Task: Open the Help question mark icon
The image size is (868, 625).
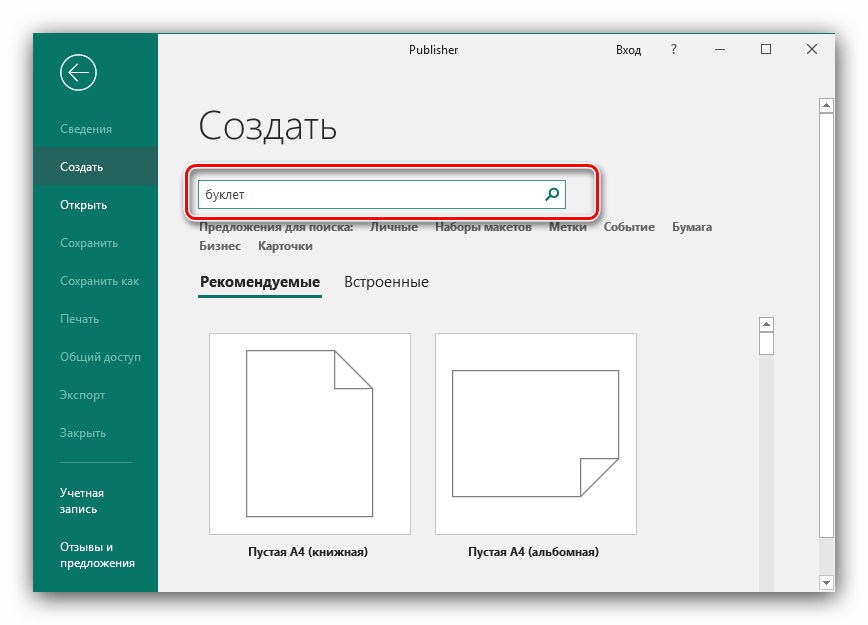Action: (674, 49)
